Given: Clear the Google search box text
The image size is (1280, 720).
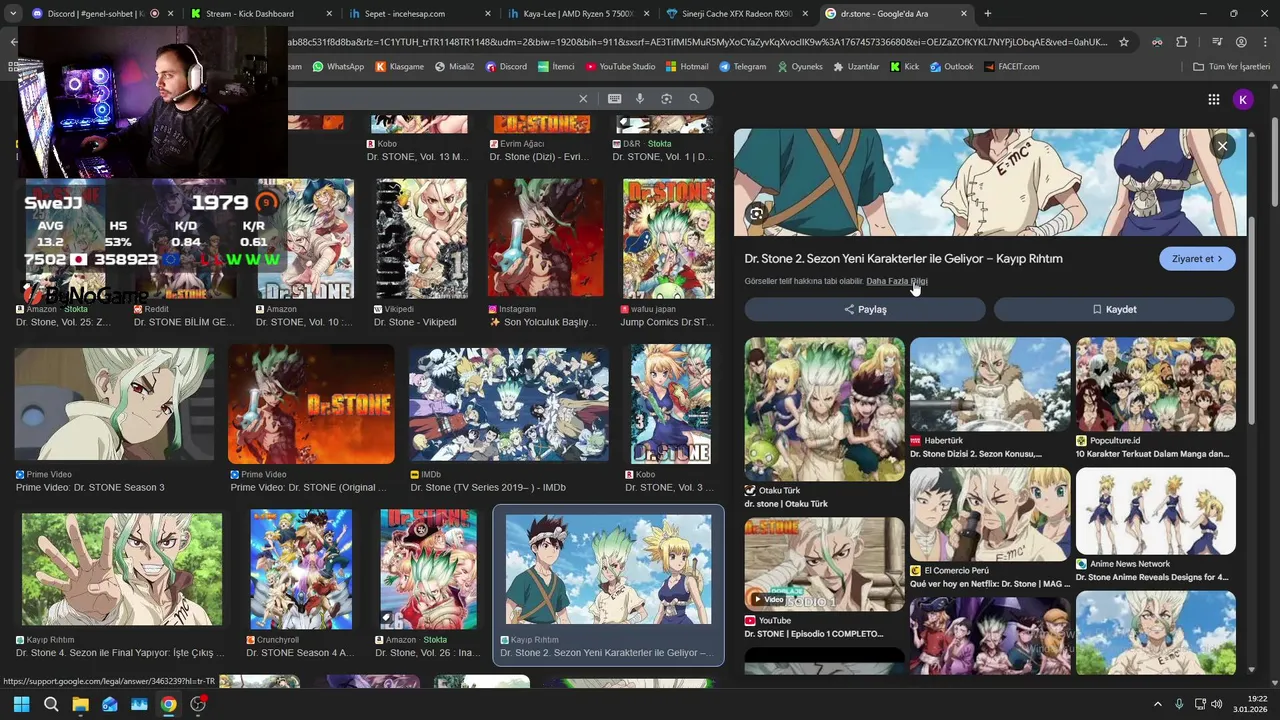Looking at the screenshot, I should (583, 98).
